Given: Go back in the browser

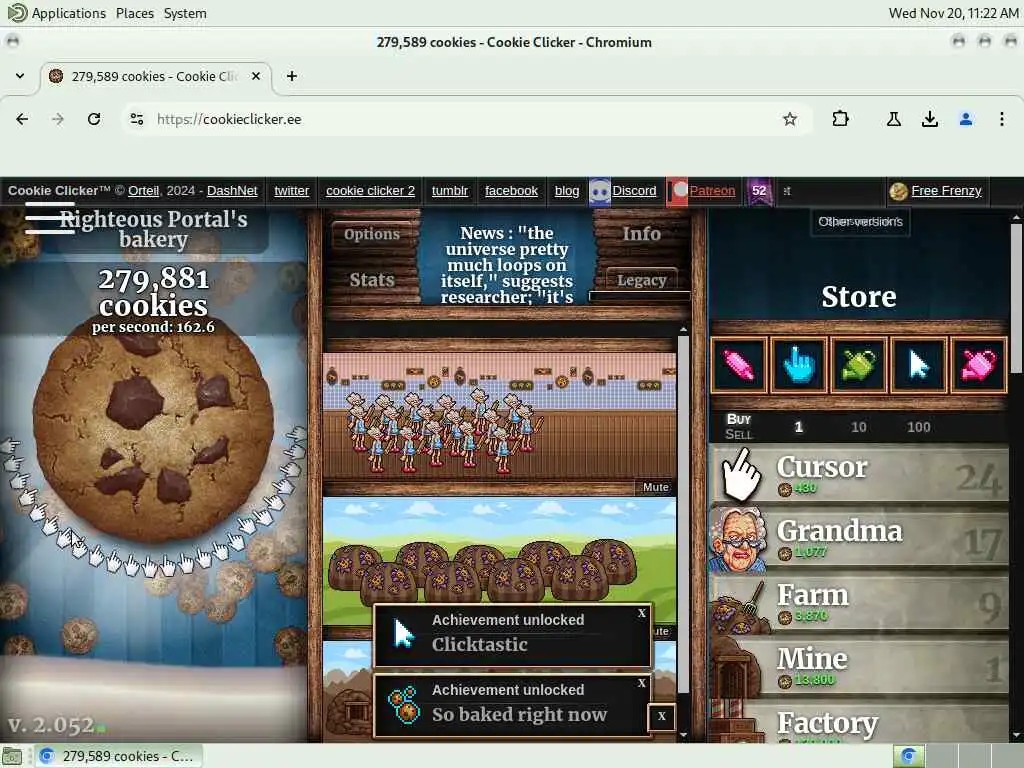Looking at the screenshot, I should tap(22, 119).
